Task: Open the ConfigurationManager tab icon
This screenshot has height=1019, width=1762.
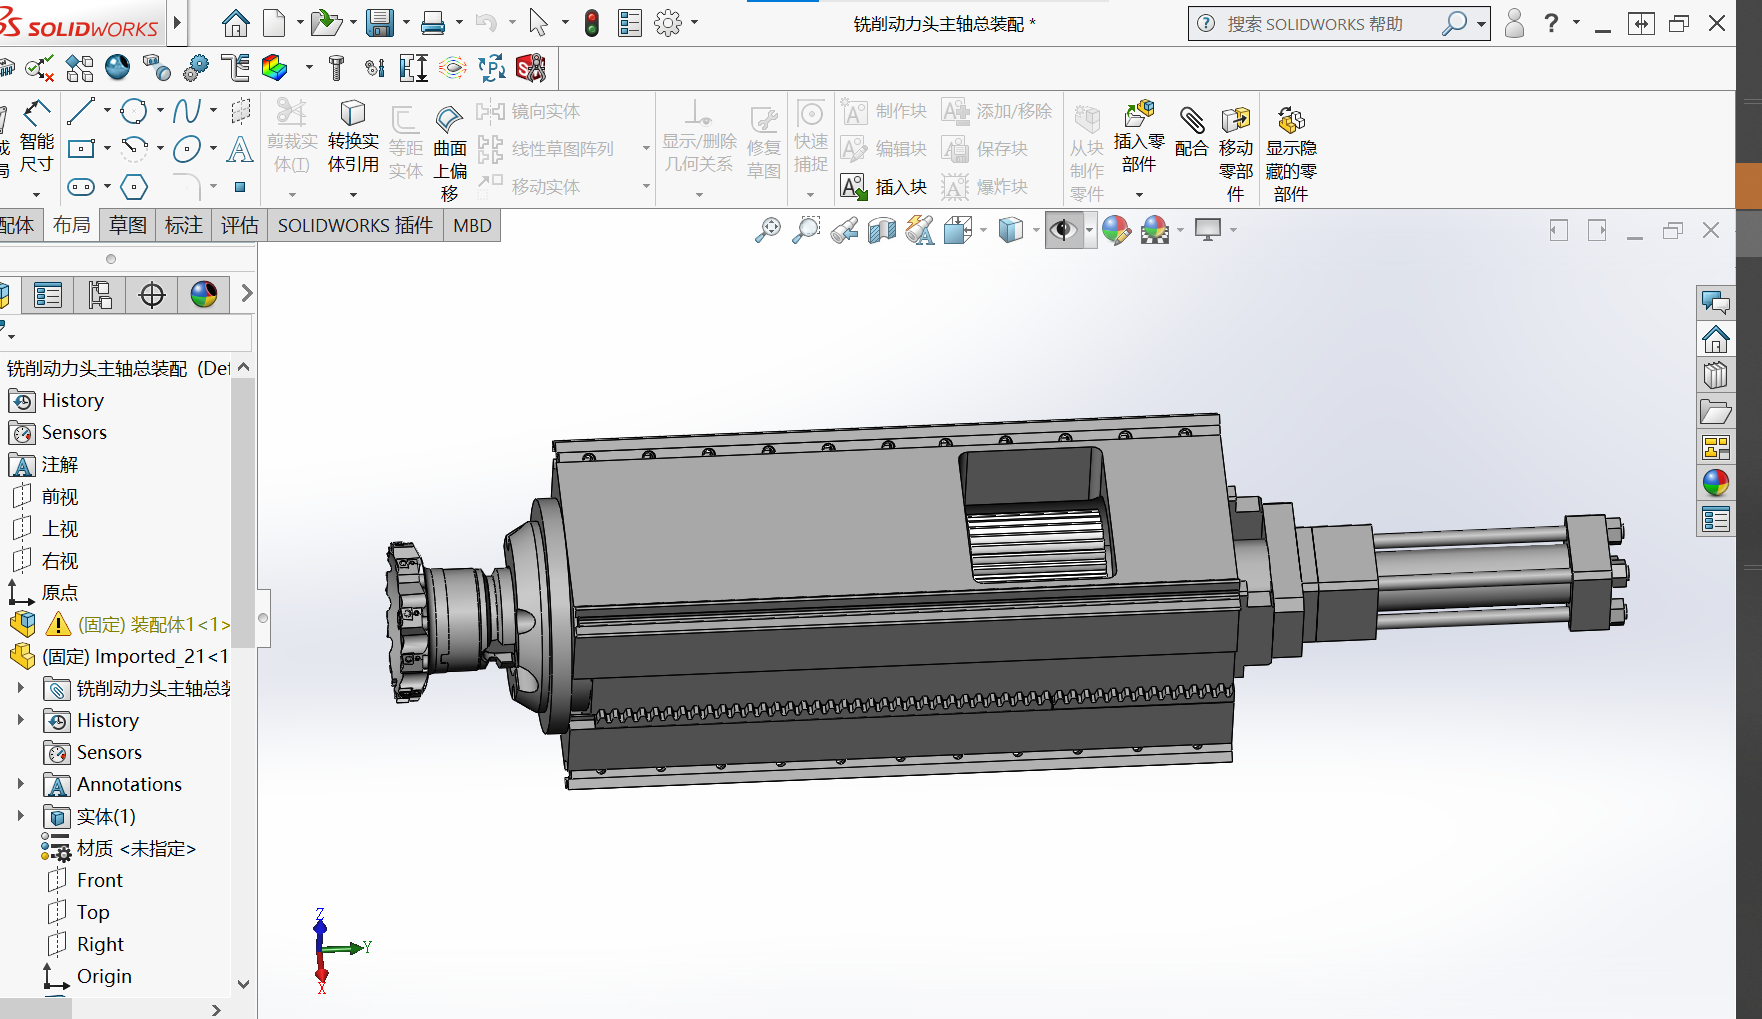Action: click(100, 295)
